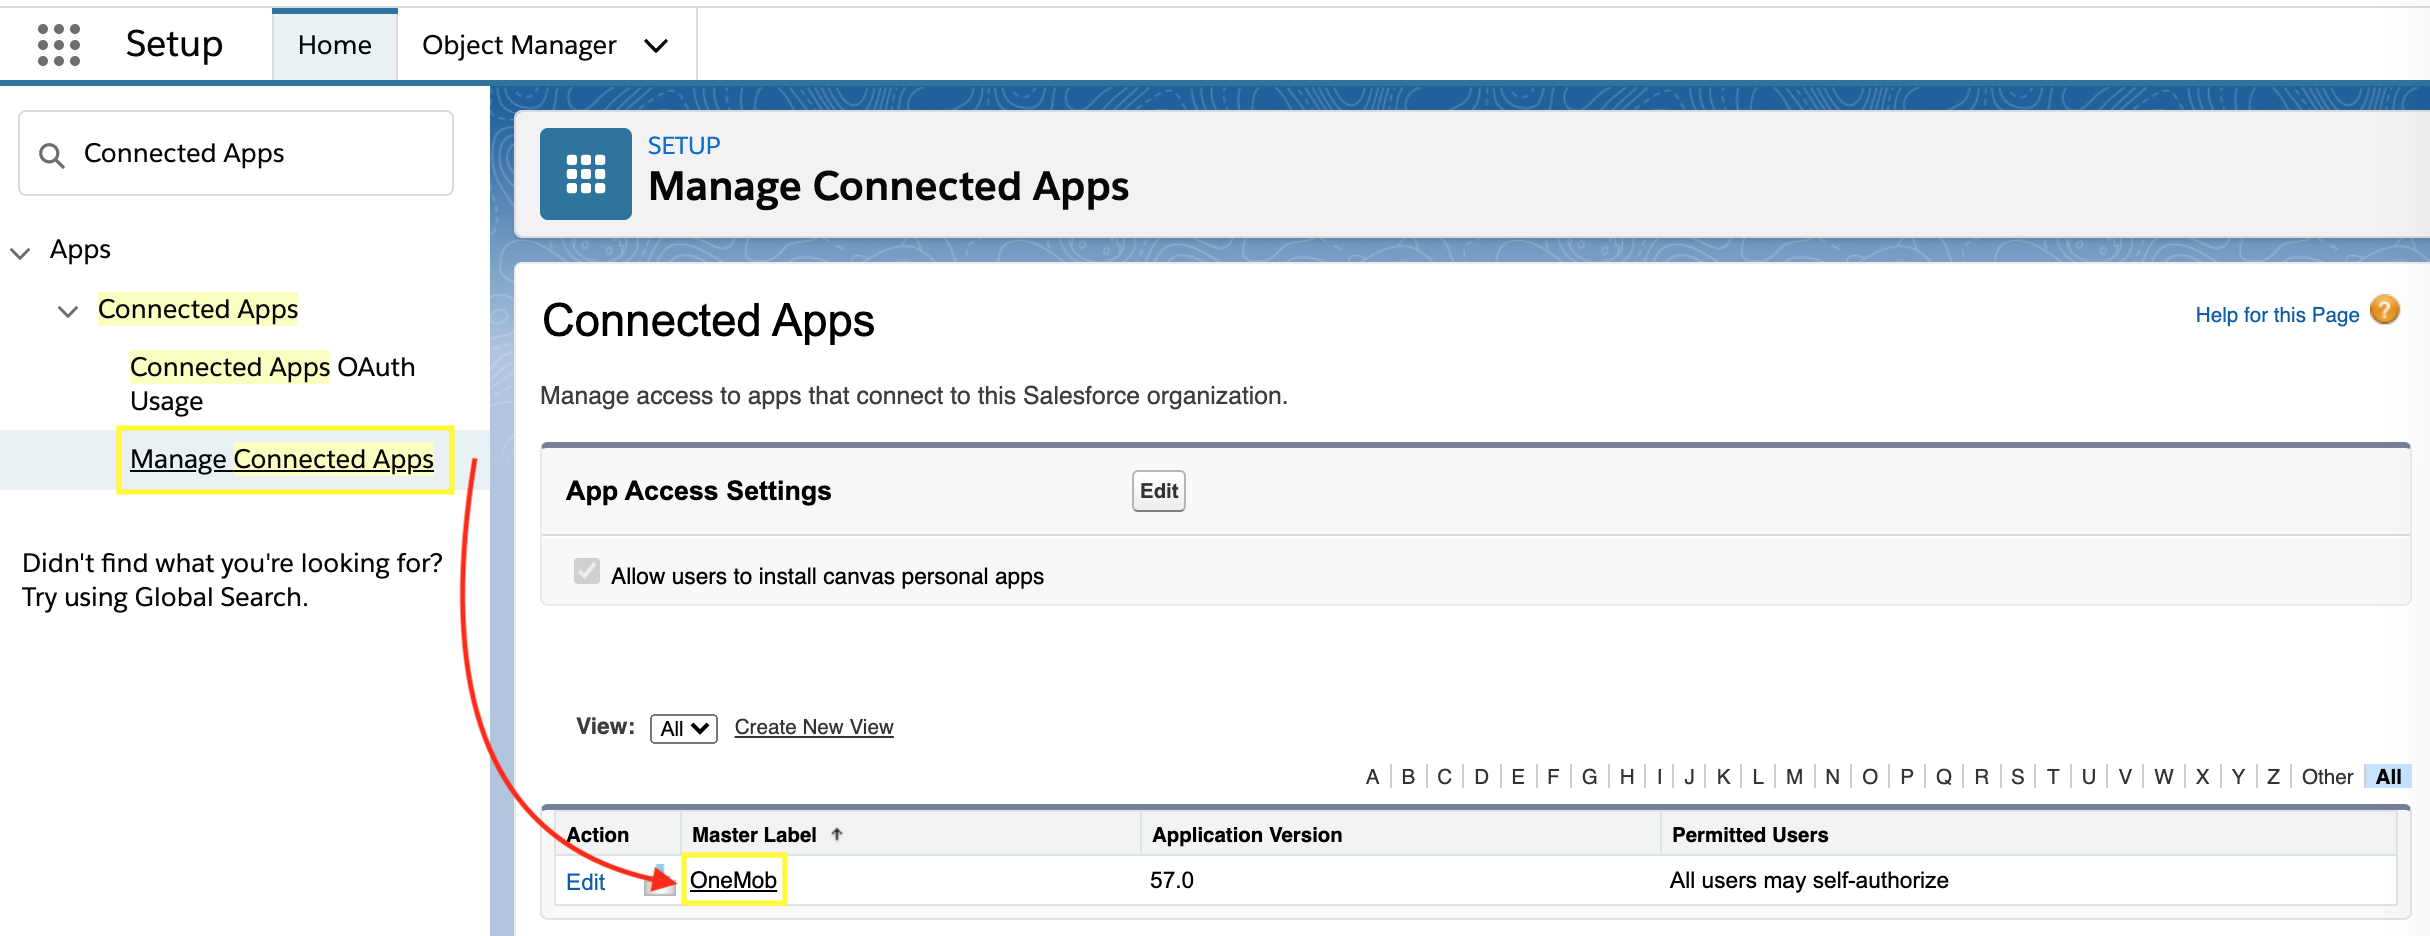The width and height of the screenshot is (2430, 936).
Task: Filter list by Other
Action: [2327, 777]
